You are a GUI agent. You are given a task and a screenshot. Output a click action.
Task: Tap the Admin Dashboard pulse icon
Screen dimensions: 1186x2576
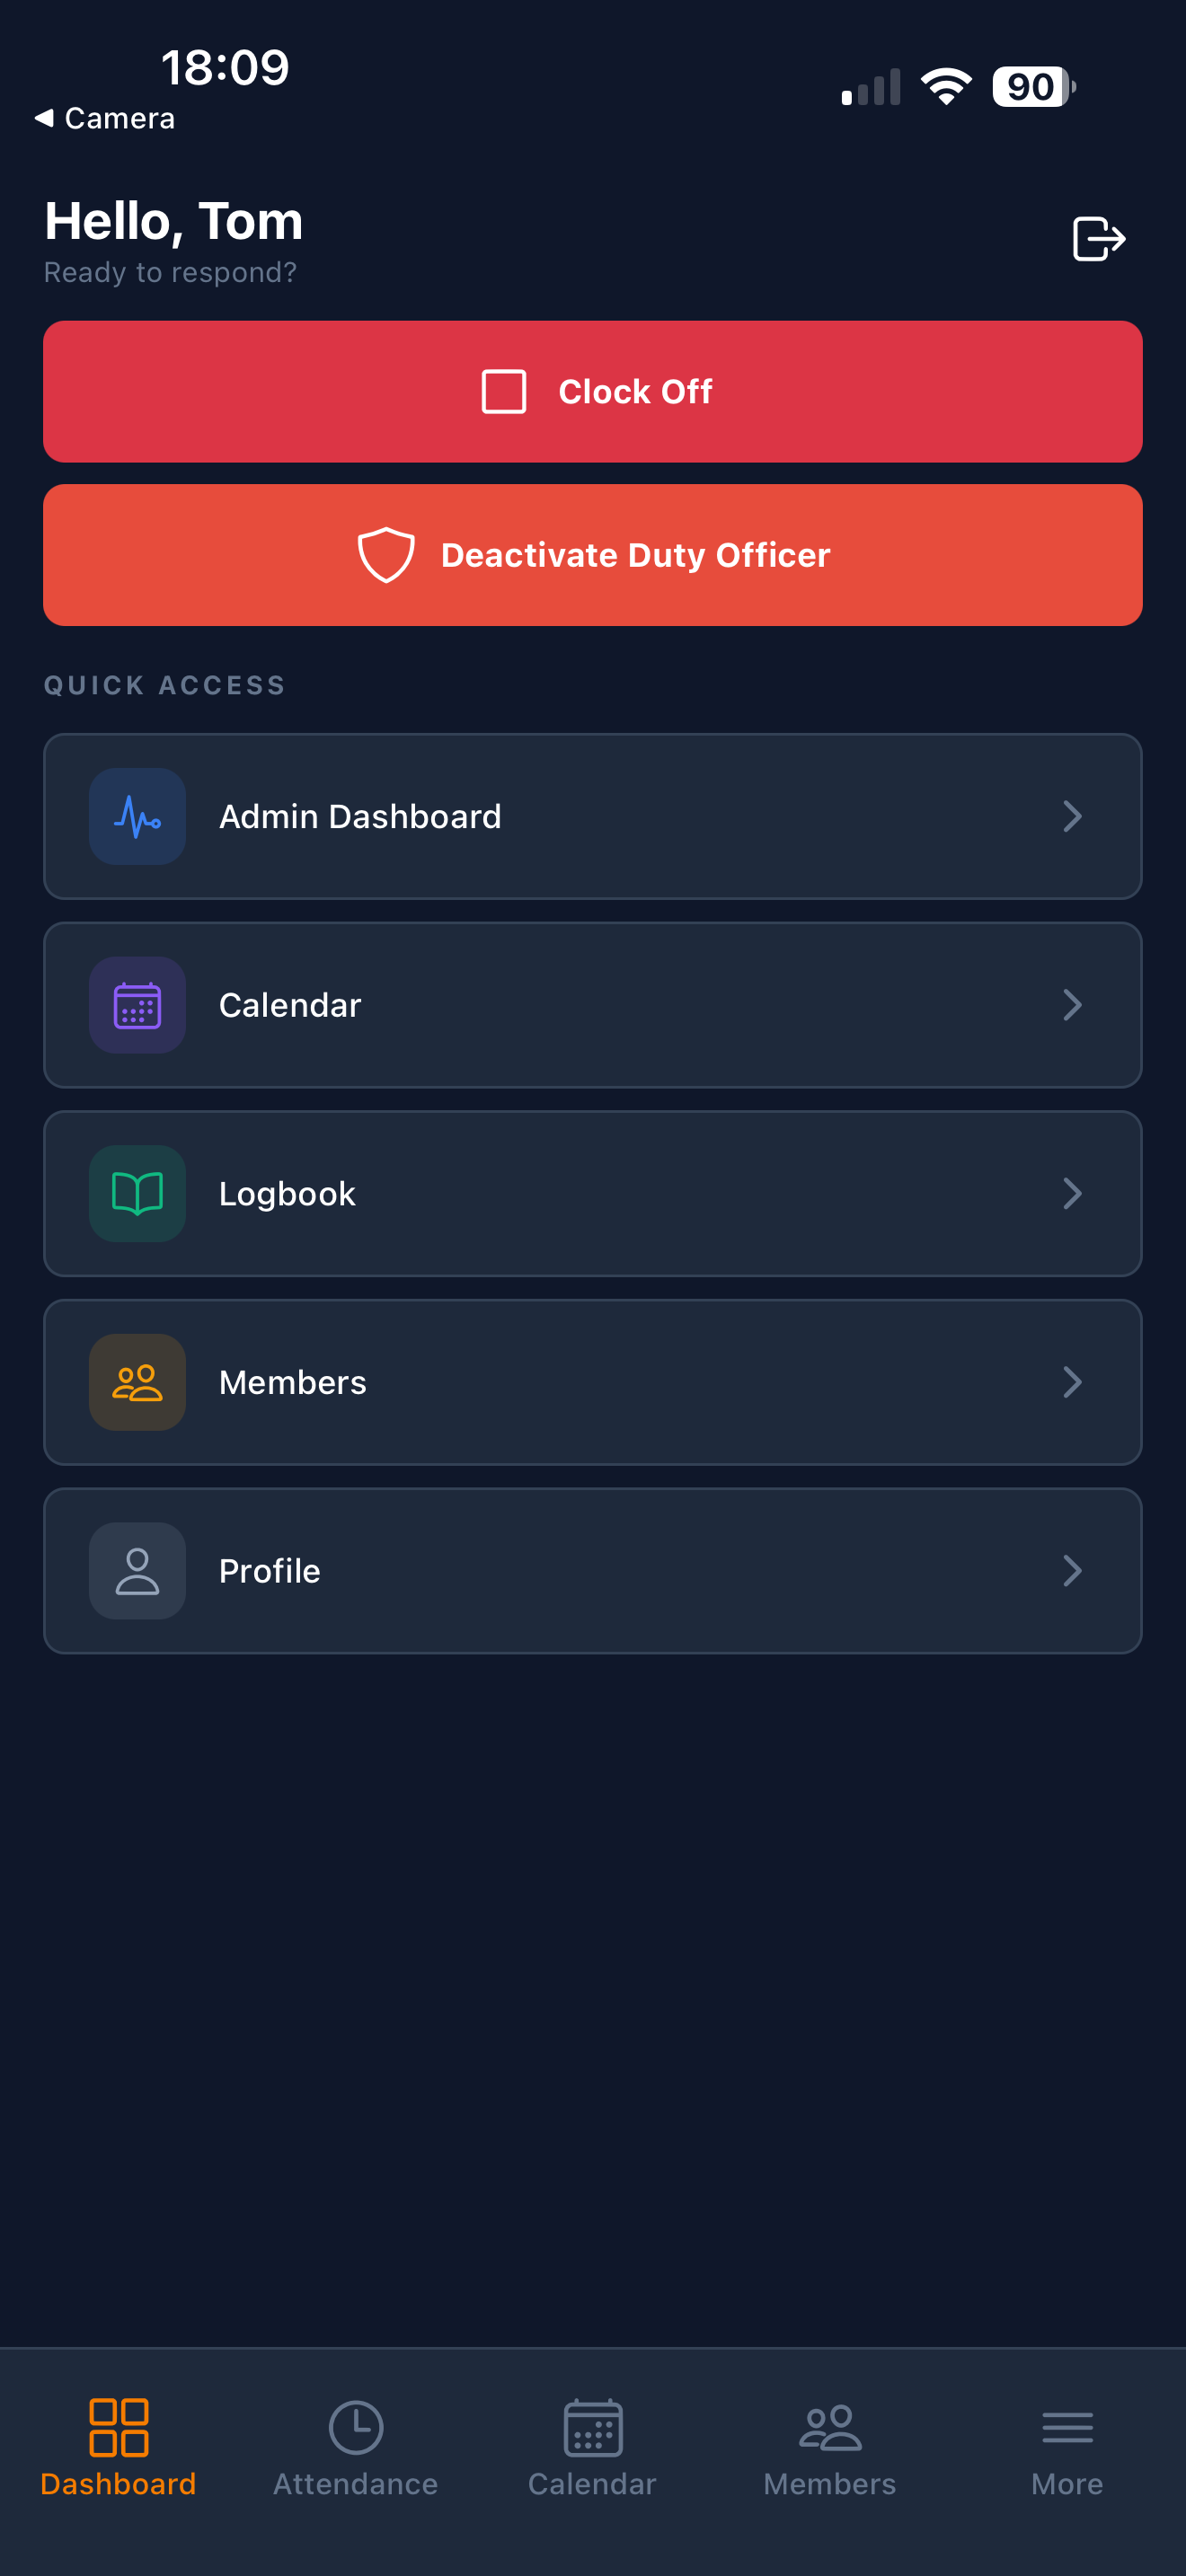(x=138, y=816)
